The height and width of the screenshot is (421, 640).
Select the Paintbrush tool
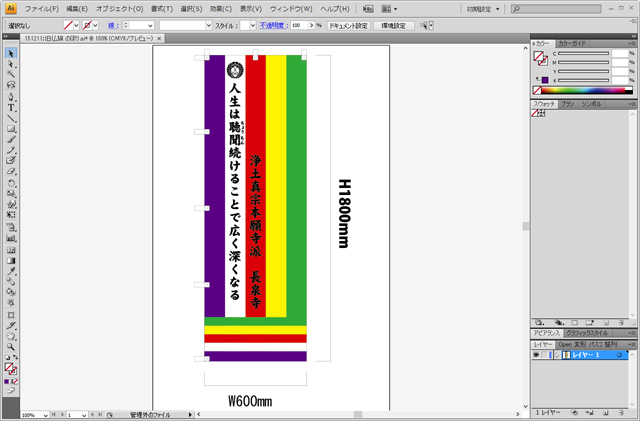(11, 140)
